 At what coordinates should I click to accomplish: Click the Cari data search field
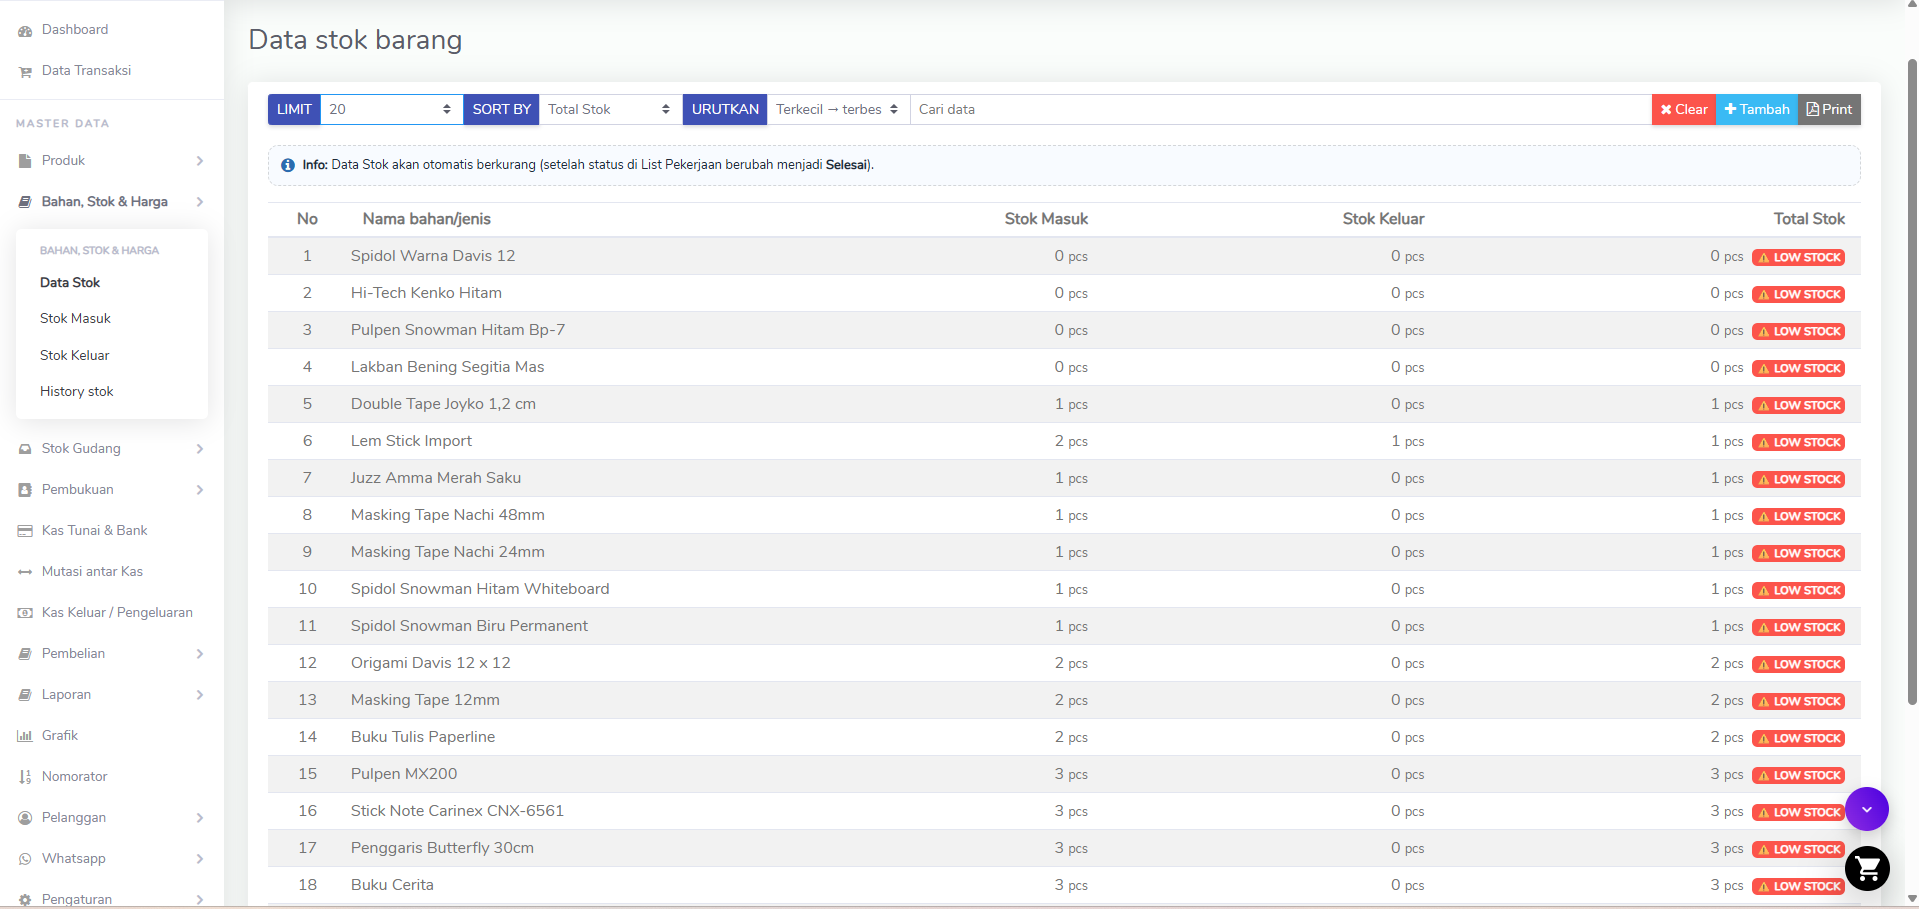(1280, 109)
